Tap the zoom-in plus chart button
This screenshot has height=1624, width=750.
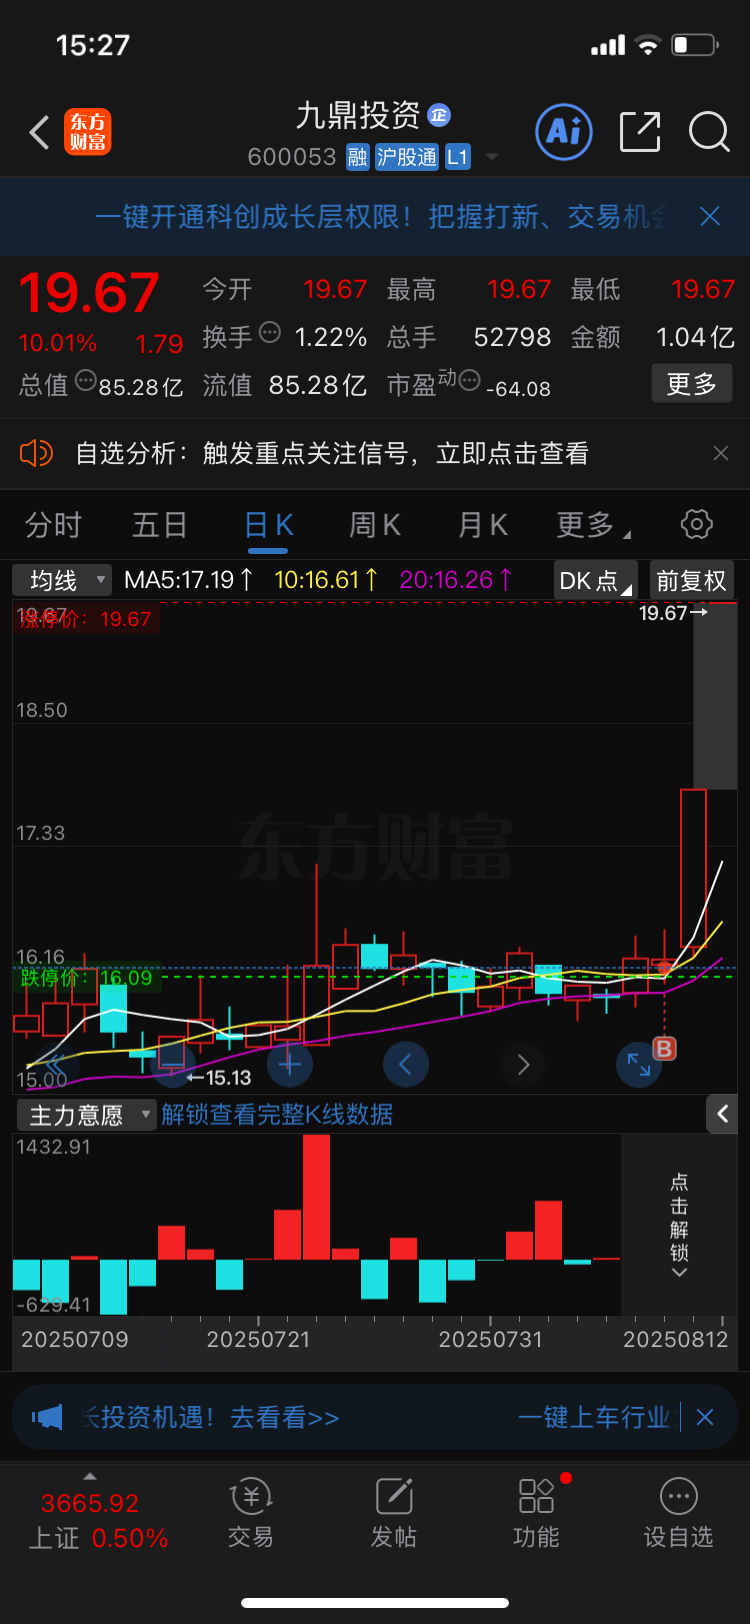point(290,1063)
